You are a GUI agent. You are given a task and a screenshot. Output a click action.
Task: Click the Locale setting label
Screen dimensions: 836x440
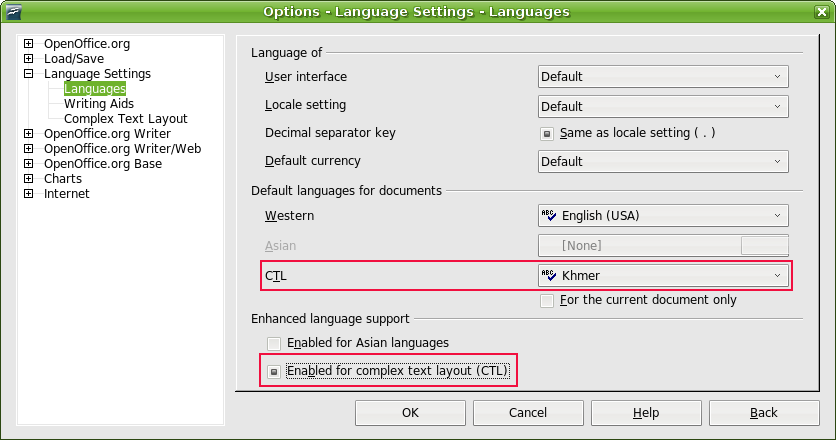point(305,105)
